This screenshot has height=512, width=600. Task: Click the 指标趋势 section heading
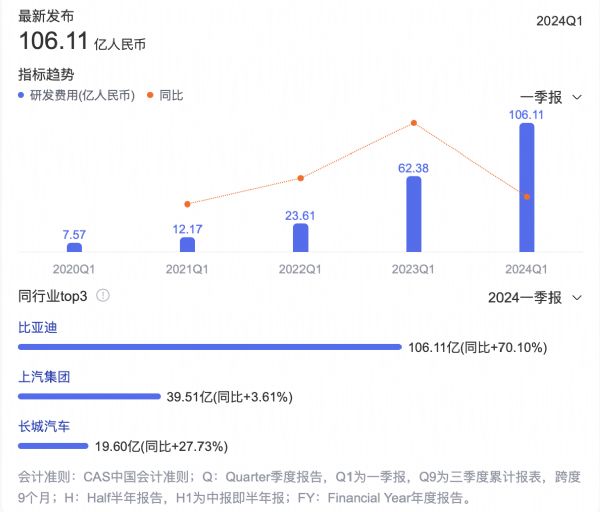(46, 74)
